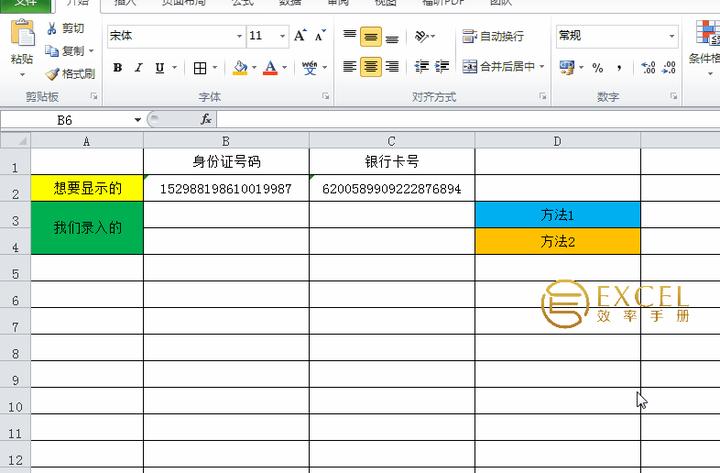Screen dimensions: 720x473
Task: Click the blue 方法1 cell
Action: click(557, 215)
